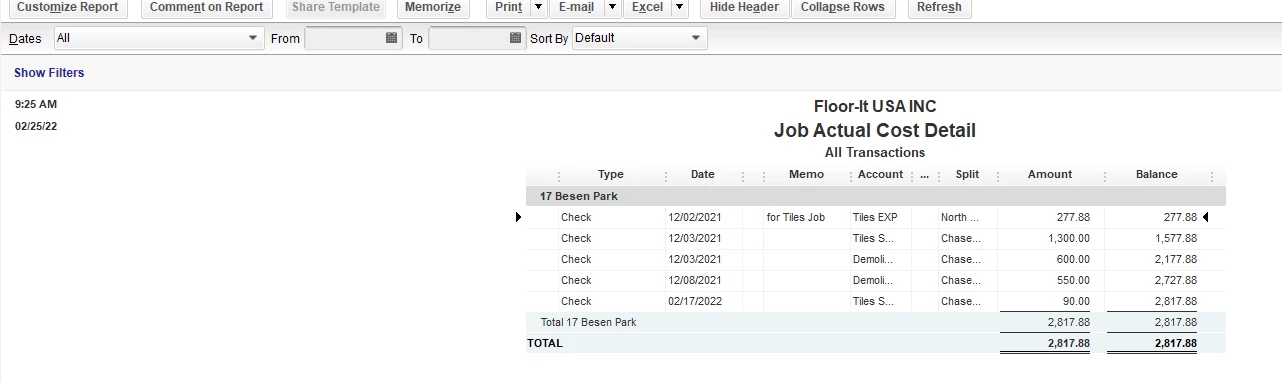Screen dimensions: 1282x382
Task: Click the Excel button
Action: pyautogui.click(x=648, y=7)
